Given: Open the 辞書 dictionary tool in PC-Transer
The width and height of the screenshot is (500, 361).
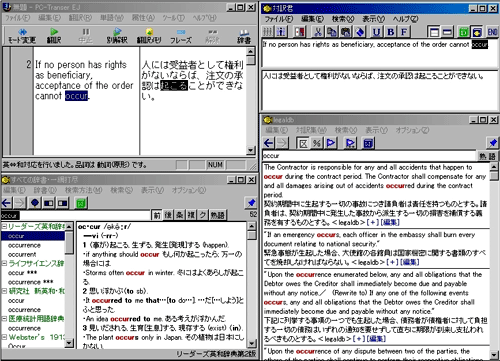Looking at the screenshot, I should [x=244, y=36].
